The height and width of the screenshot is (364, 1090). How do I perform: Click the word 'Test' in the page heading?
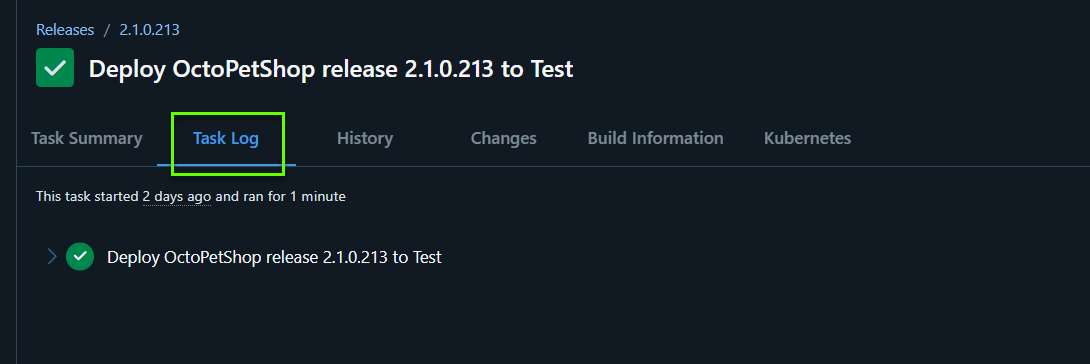click(552, 69)
